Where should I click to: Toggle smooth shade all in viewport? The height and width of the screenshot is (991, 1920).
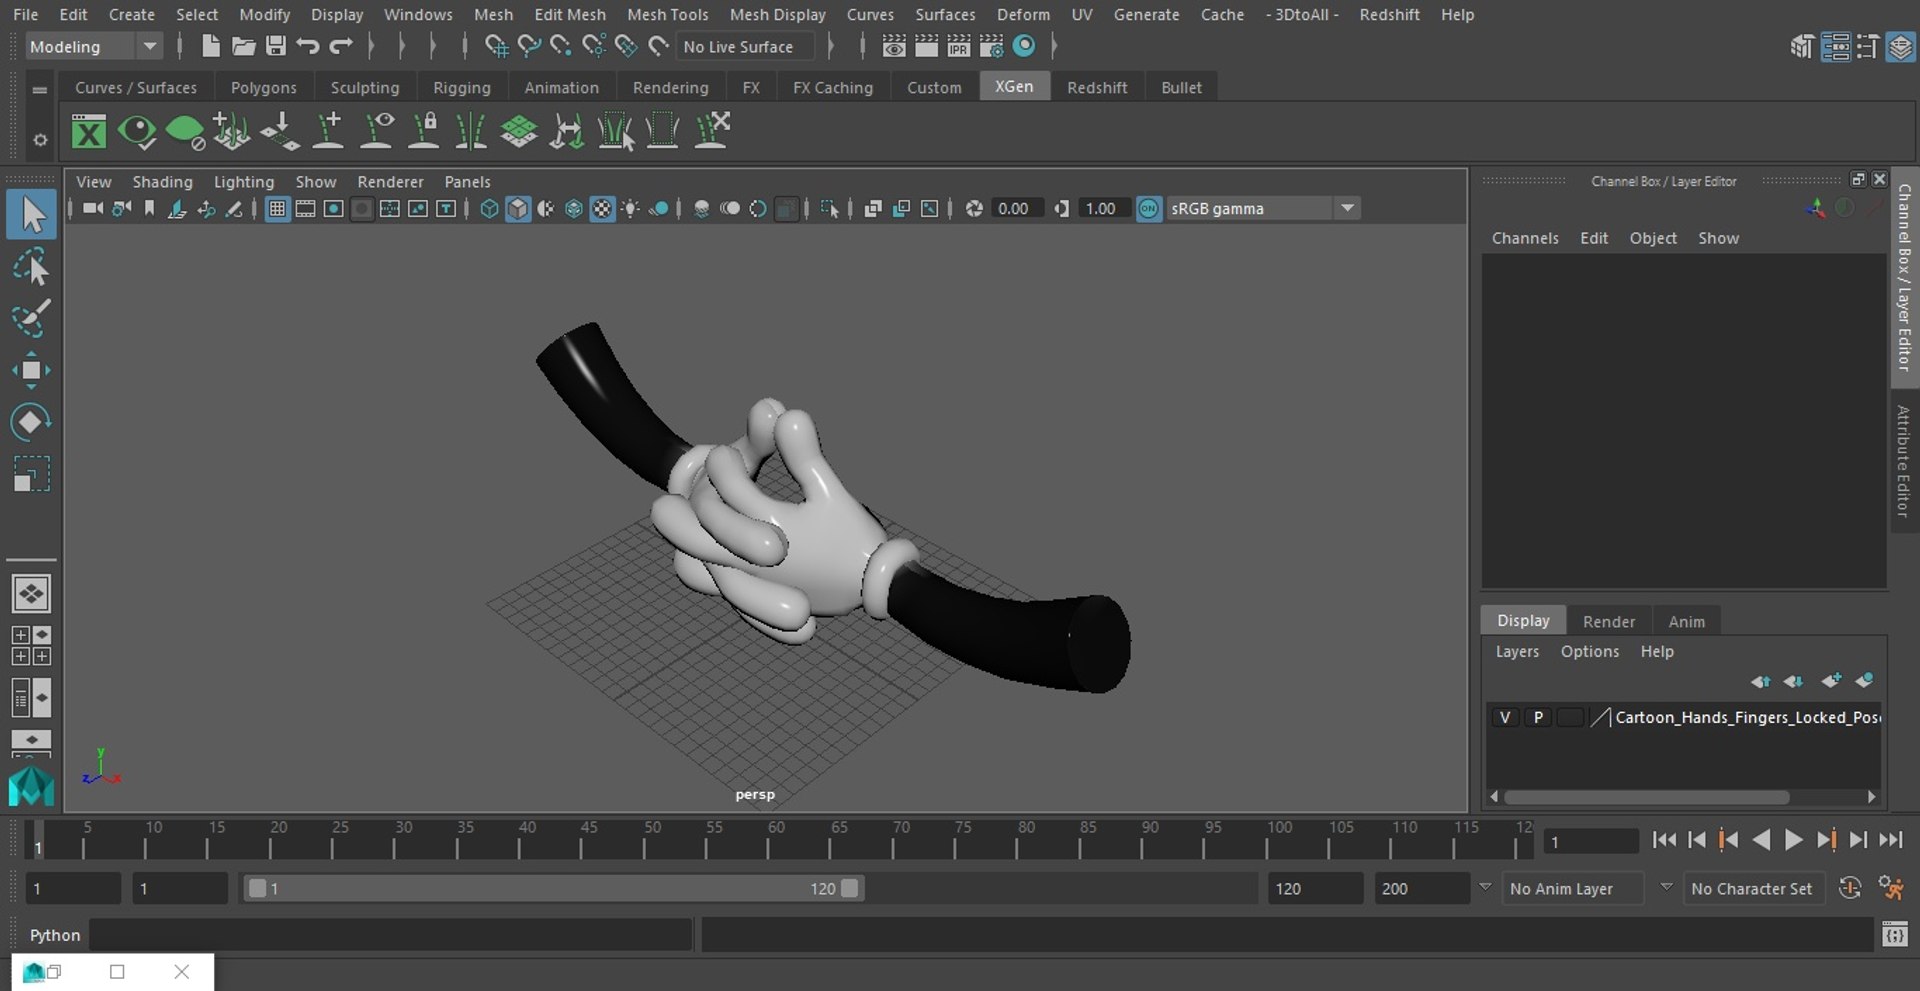[518, 208]
